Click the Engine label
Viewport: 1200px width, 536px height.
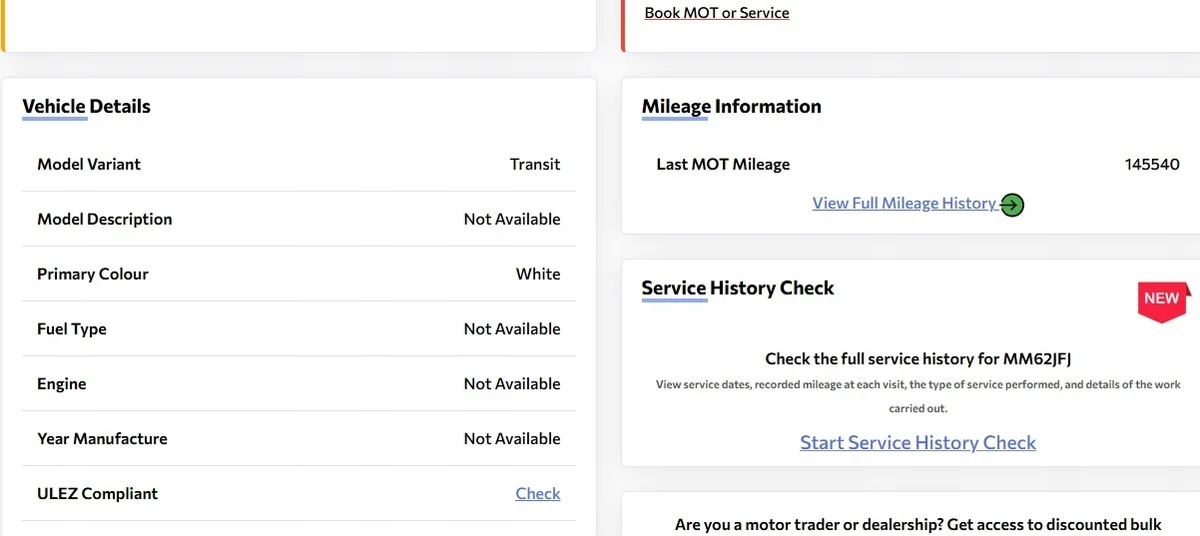[x=62, y=384]
